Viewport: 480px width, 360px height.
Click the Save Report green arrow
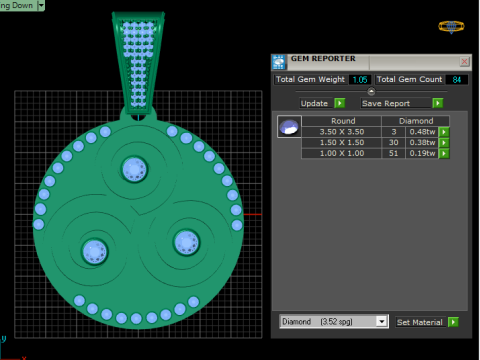point(438,103)
